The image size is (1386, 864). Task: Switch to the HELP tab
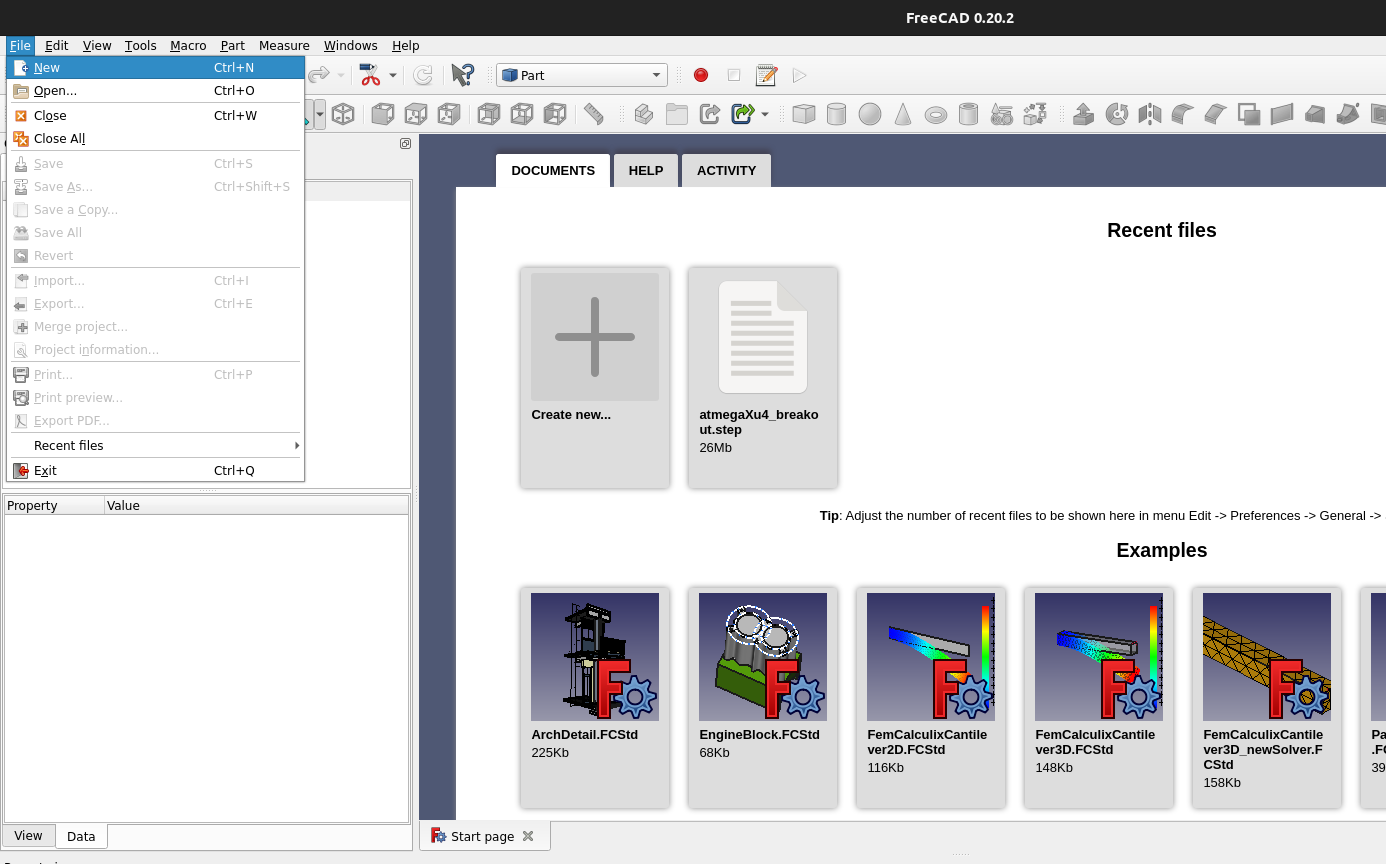pyautogui.click(x=646, y=170)
